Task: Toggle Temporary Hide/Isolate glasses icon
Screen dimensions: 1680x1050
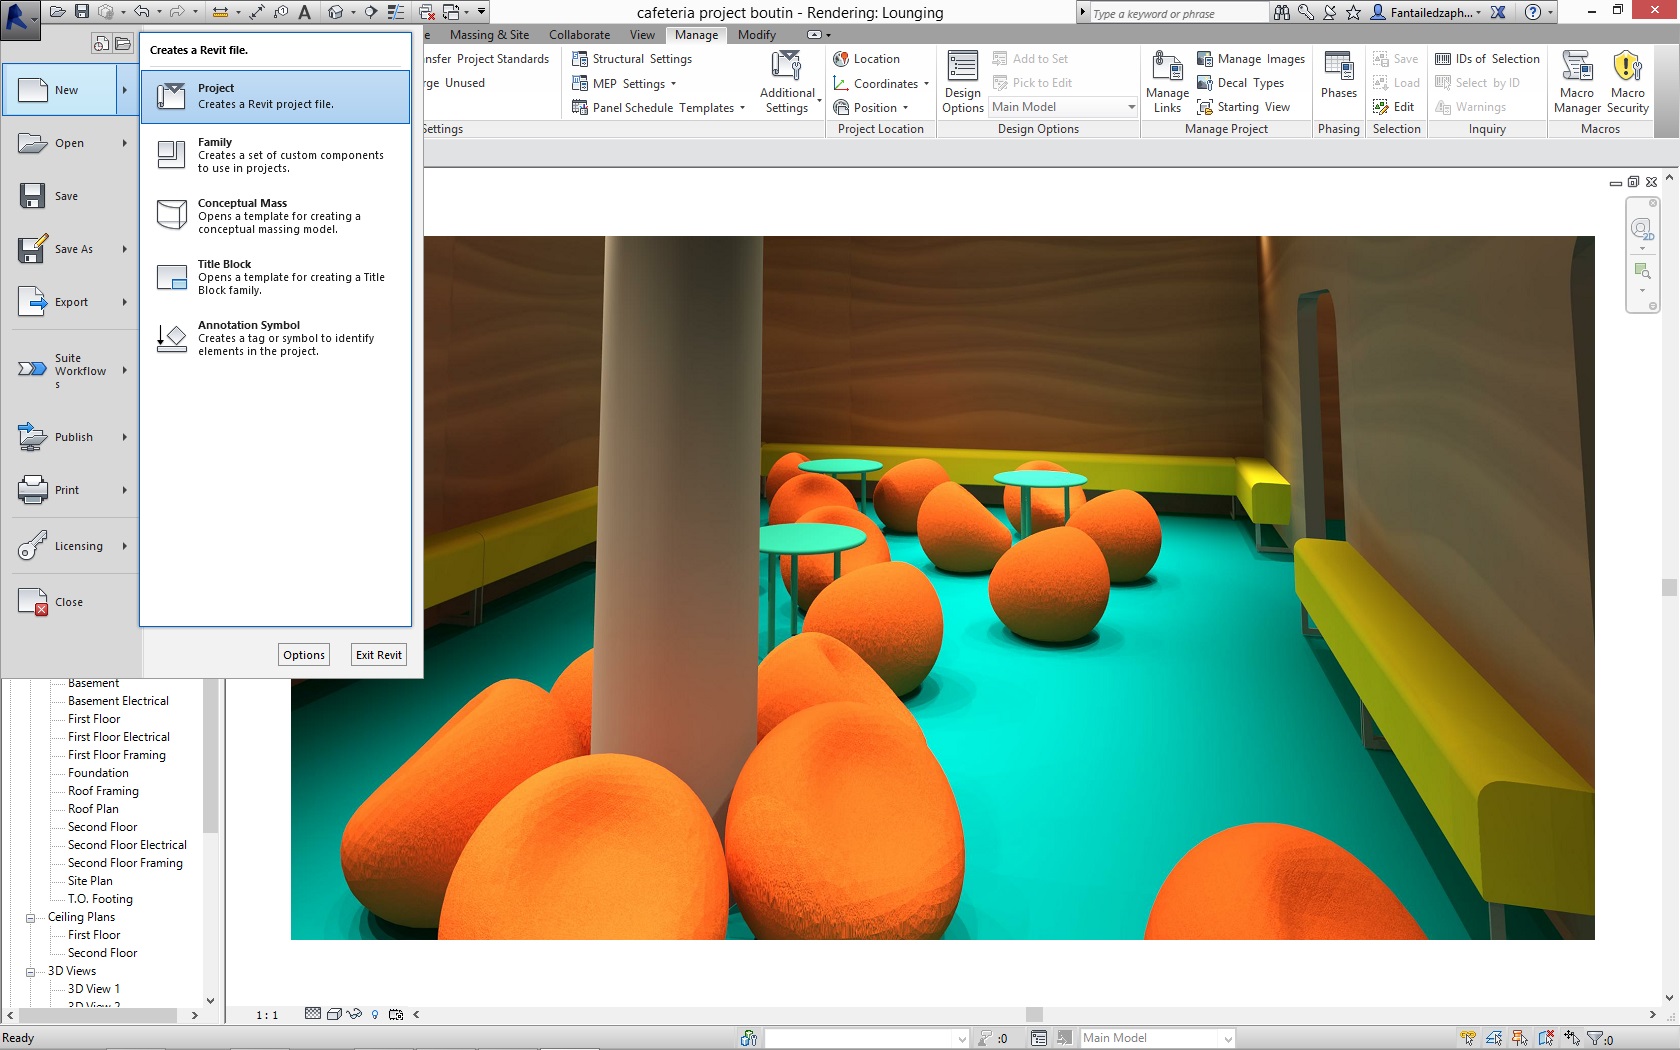Action: (354, 1014)
